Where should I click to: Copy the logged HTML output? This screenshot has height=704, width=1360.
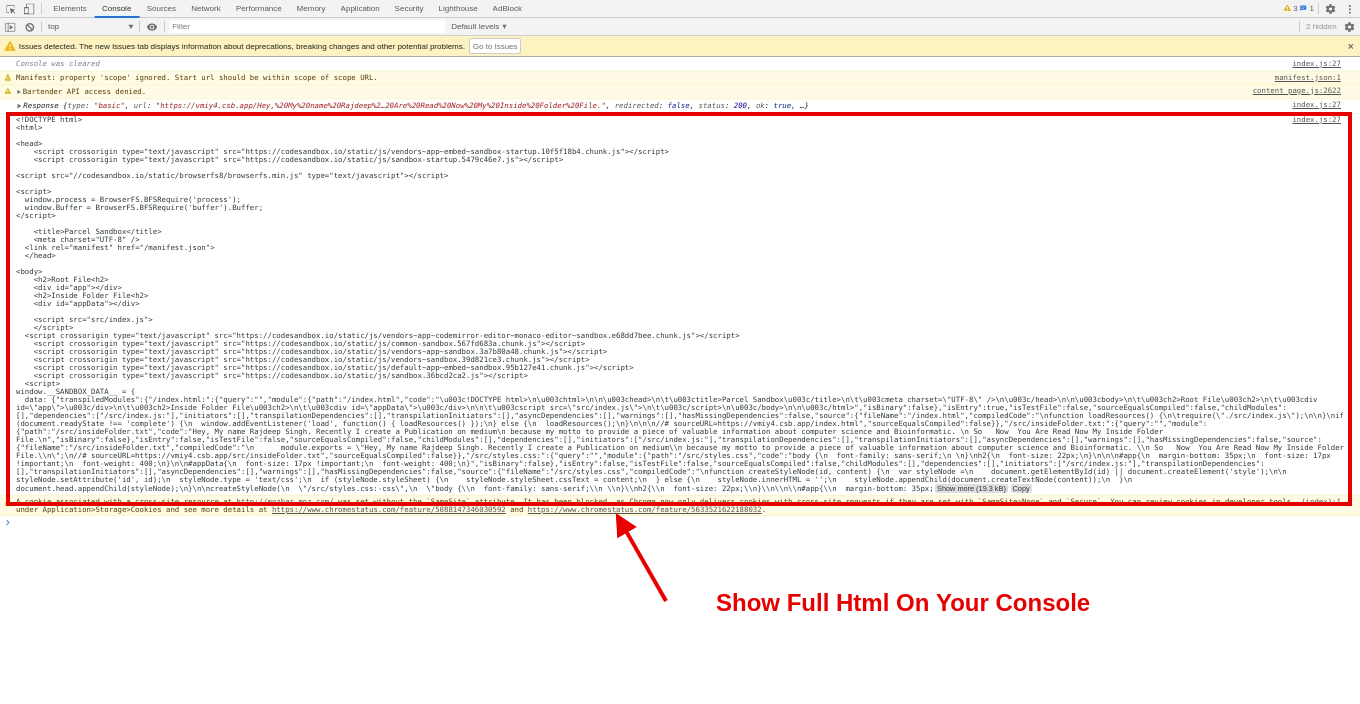click(x=1021, y=488)
